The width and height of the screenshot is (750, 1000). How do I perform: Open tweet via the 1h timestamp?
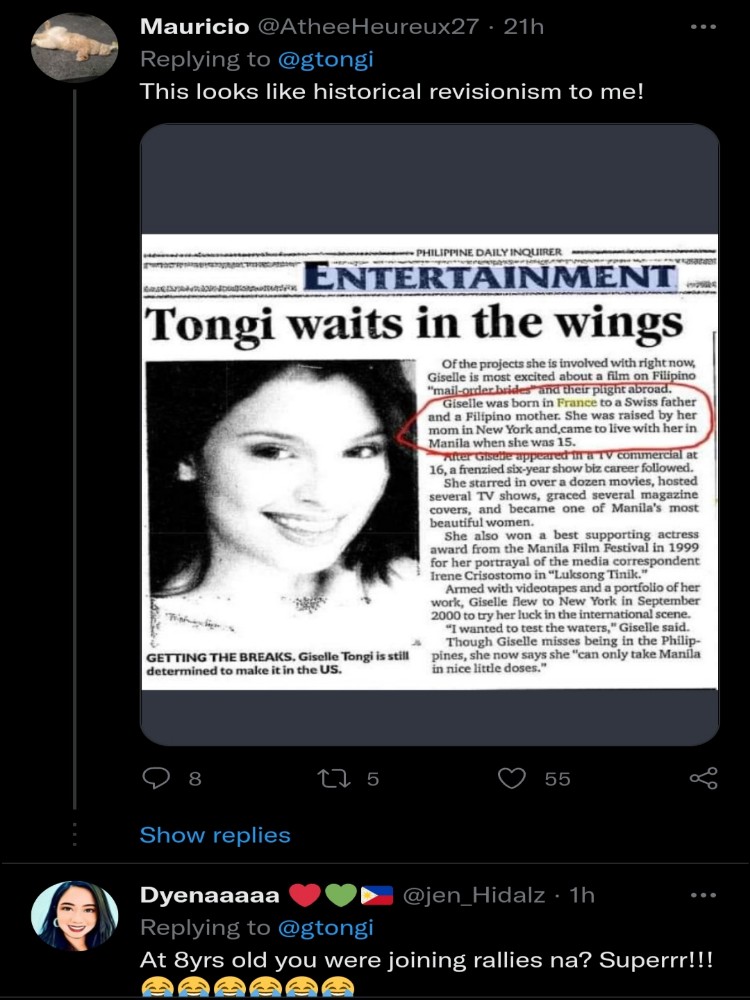pos(582,895)
